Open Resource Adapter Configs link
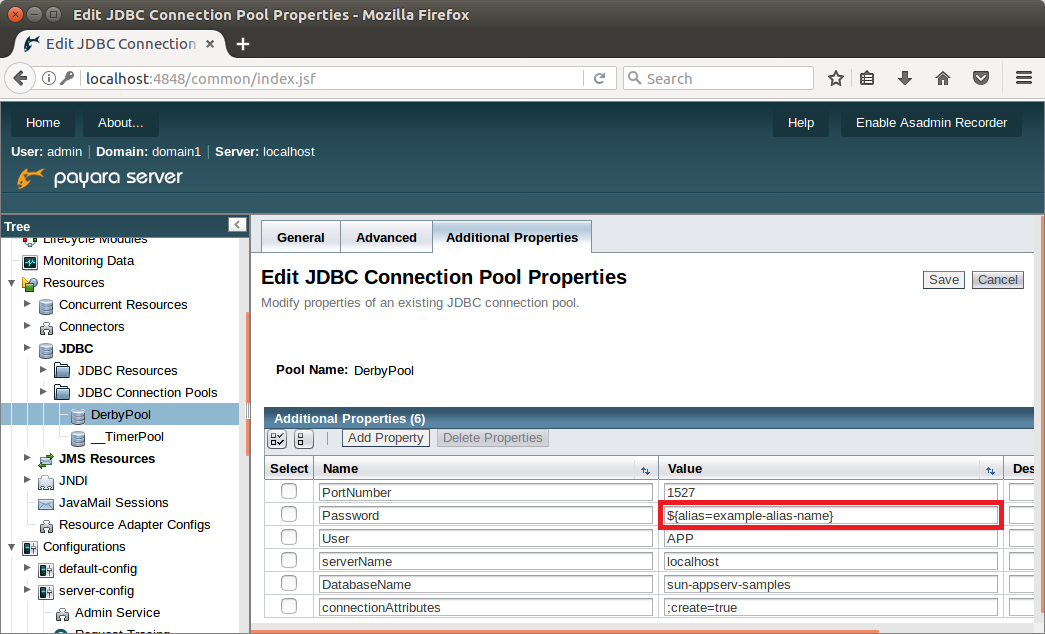 (x=135, y=525)
